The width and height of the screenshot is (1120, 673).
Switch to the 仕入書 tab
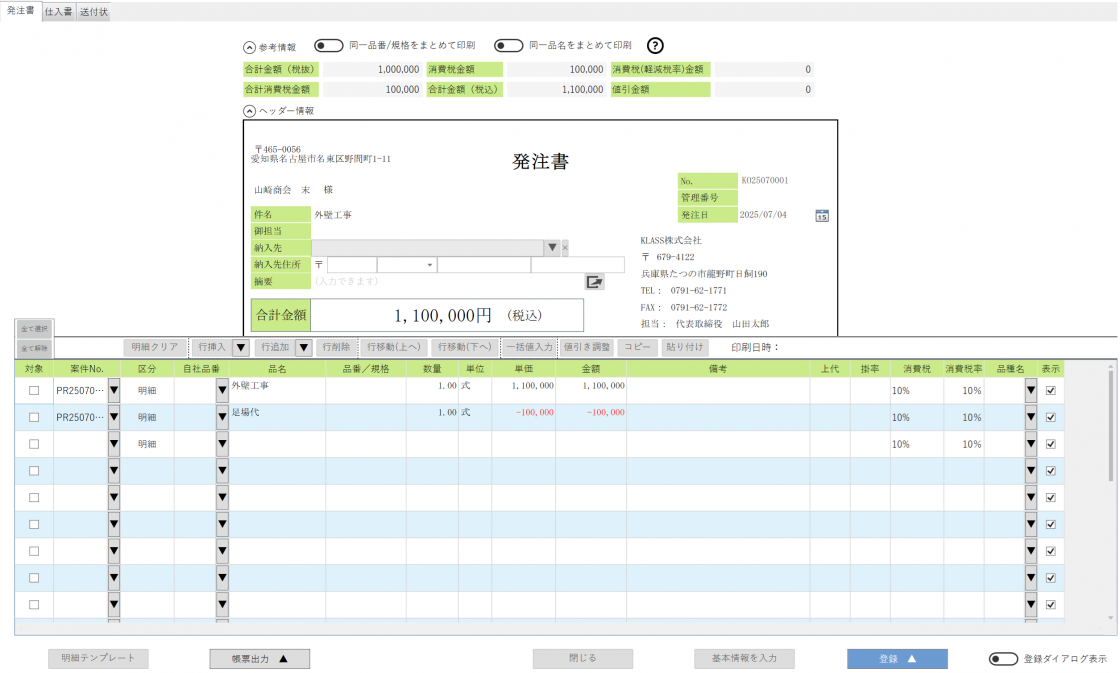tap(58, 12)
